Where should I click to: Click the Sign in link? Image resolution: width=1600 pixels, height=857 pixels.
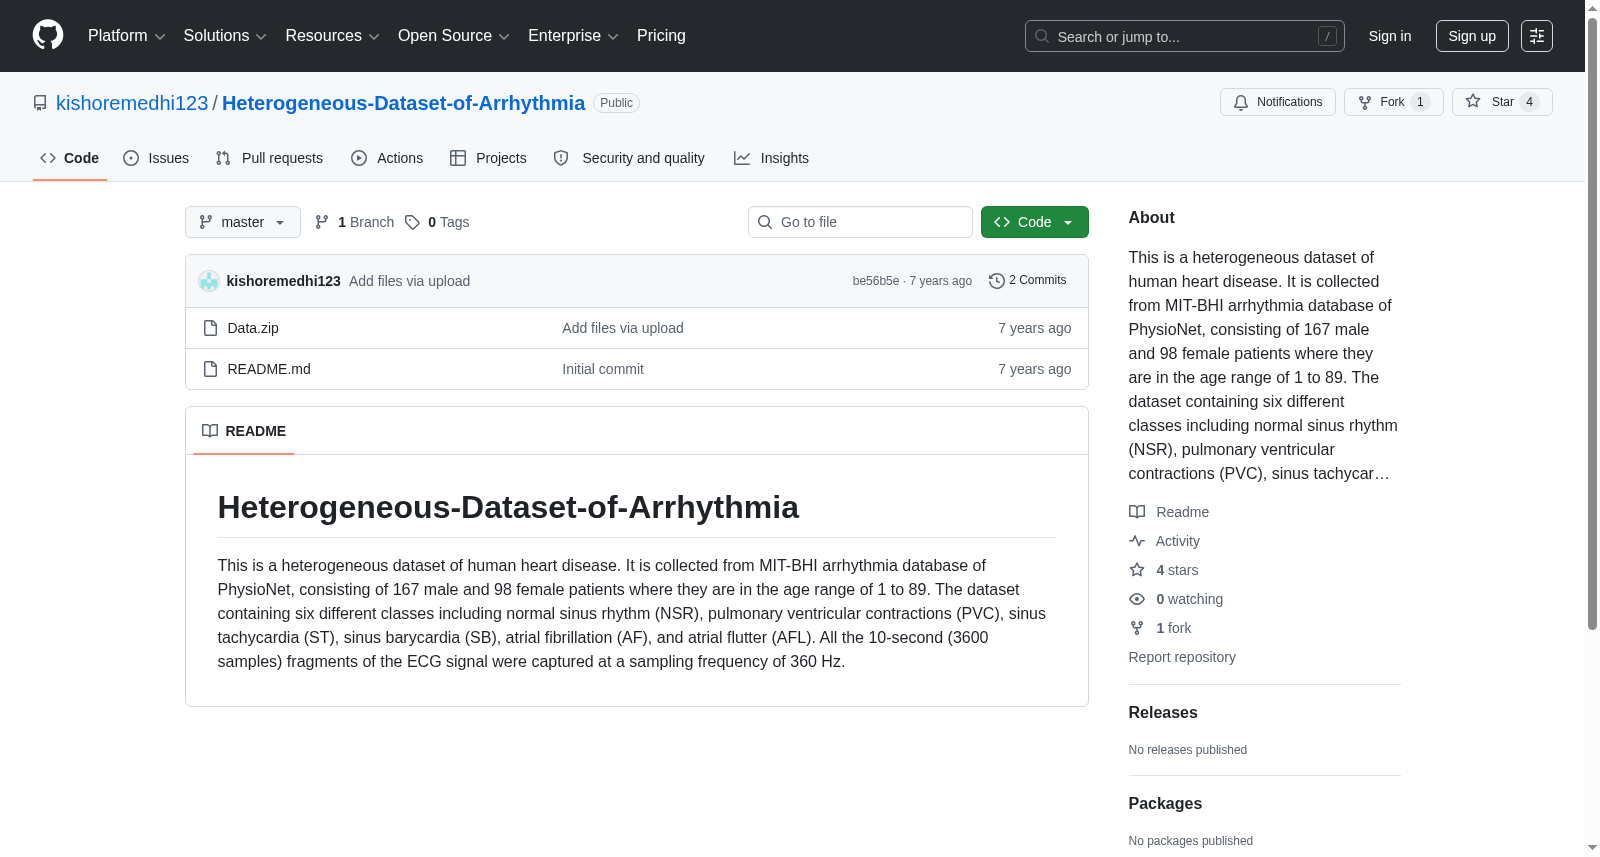pos(1390,36)
